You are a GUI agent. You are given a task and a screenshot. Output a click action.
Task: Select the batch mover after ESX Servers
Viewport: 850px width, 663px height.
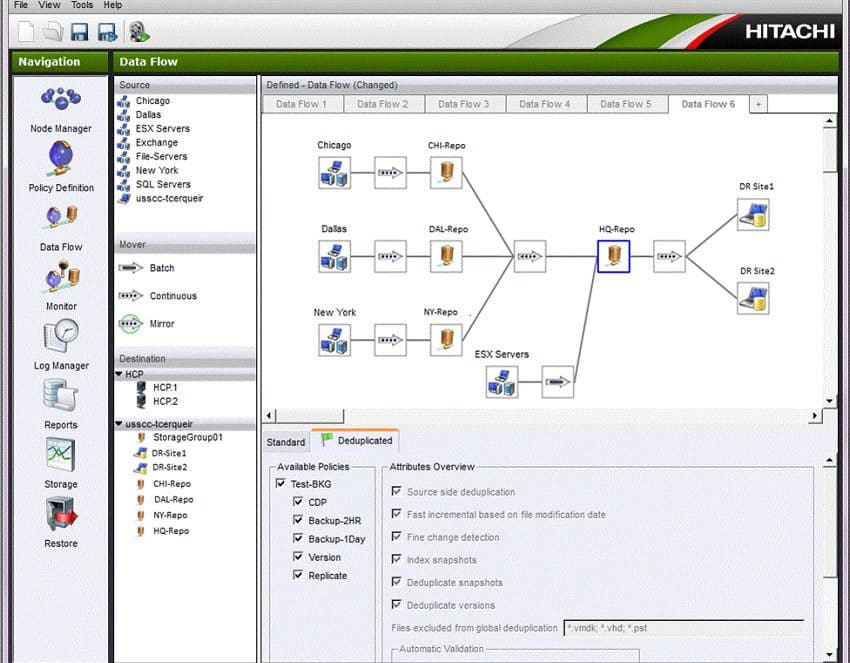point(558,382)
